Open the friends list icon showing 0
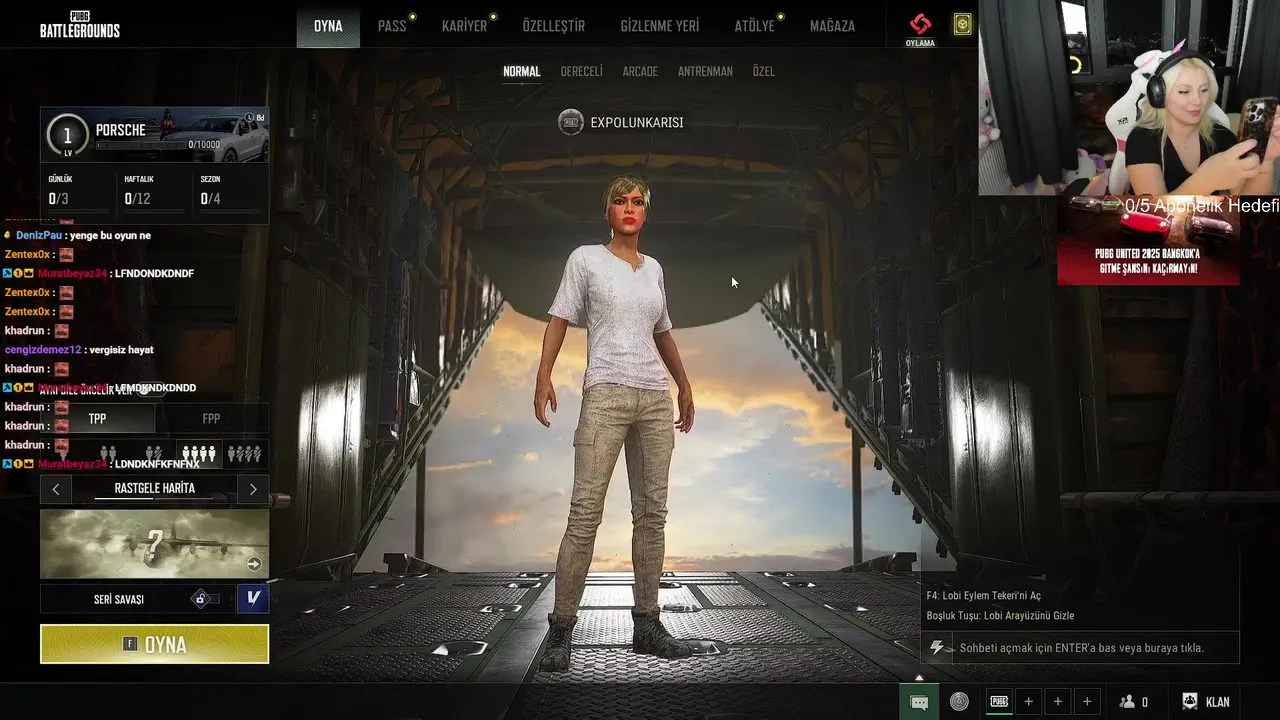 click(1134, 702)
